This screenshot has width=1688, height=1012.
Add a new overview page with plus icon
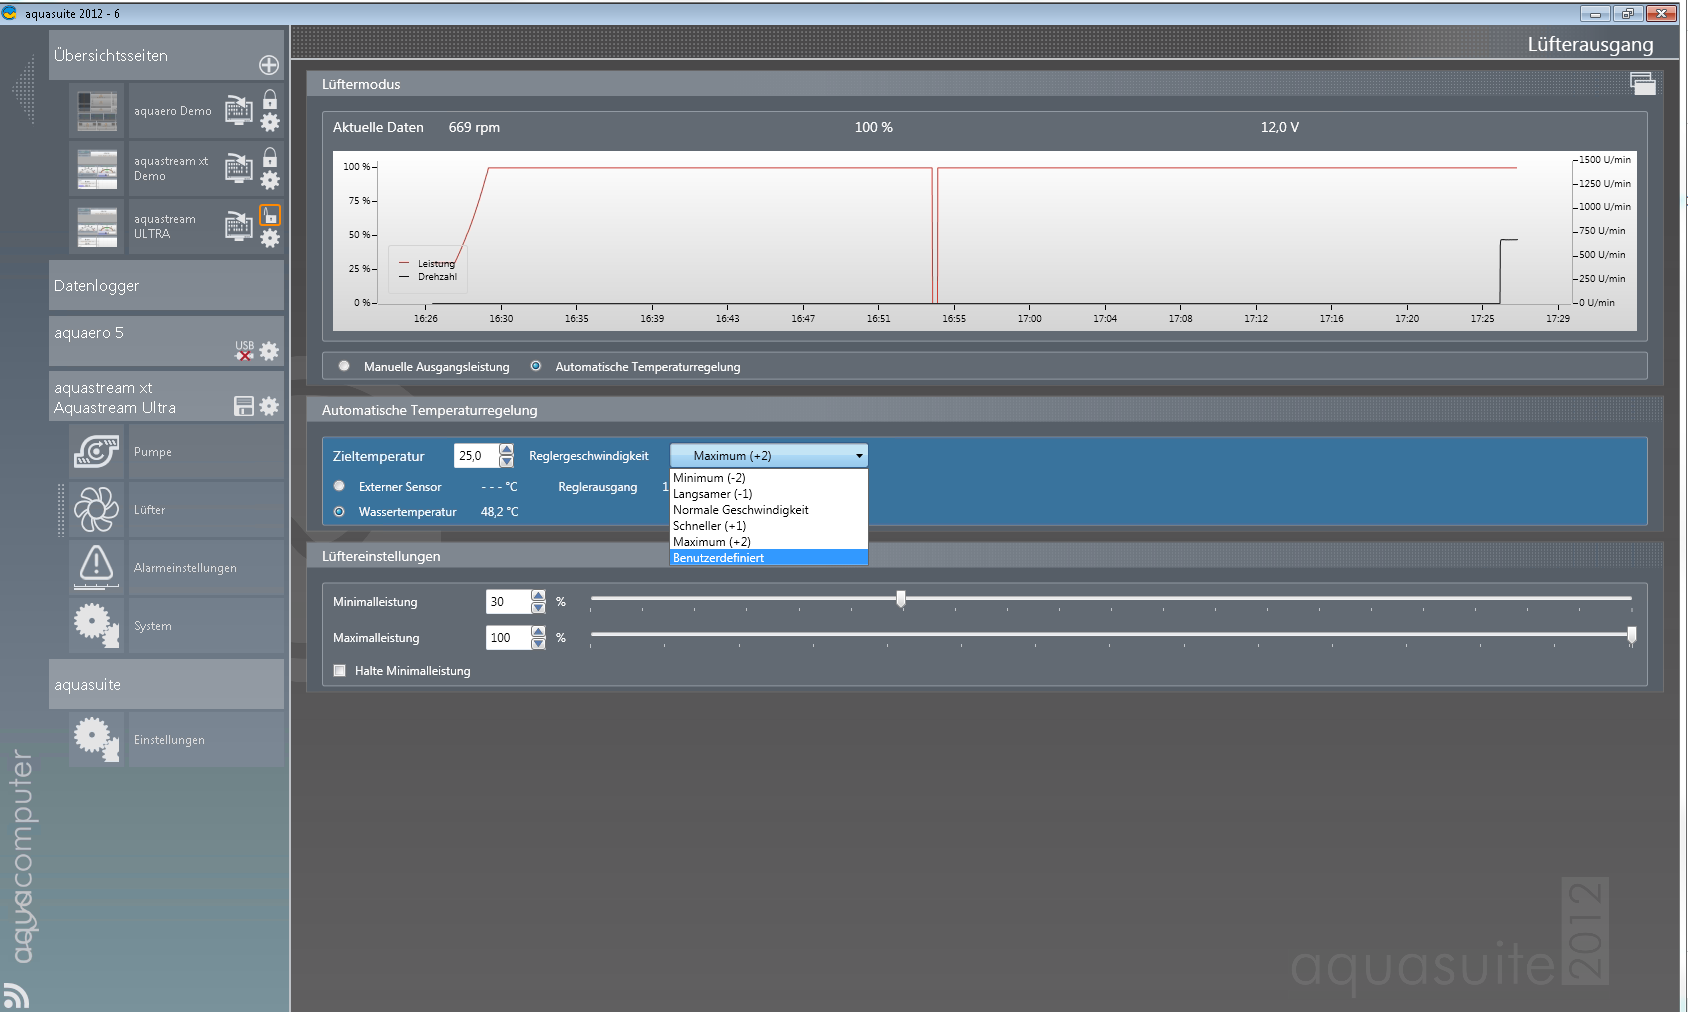[x=269, y=65]
